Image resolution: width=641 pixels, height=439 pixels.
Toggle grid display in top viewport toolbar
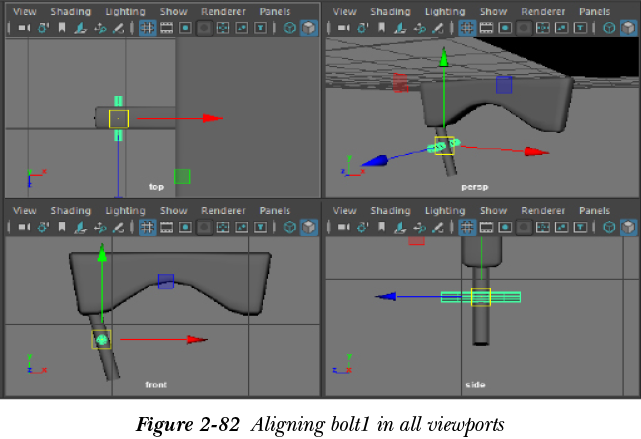coord(147,29)
